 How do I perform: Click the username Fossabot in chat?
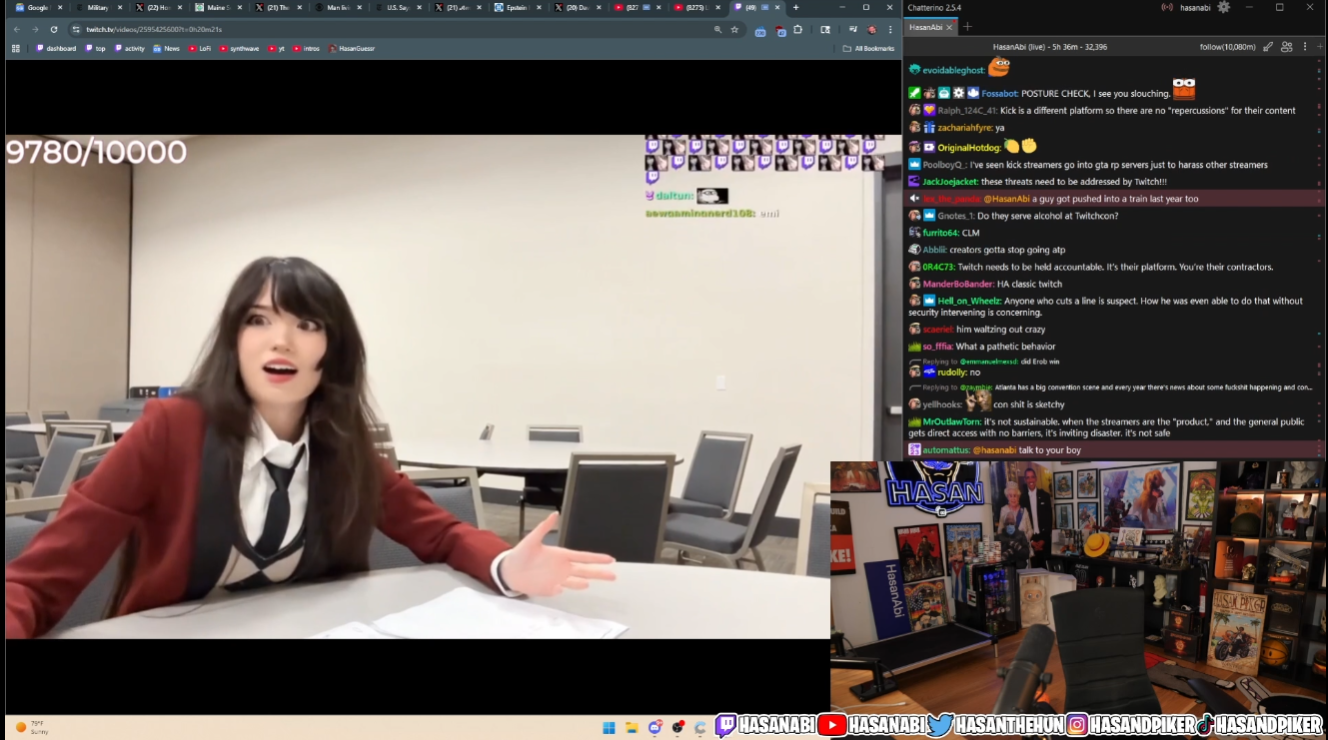(999, 94)
